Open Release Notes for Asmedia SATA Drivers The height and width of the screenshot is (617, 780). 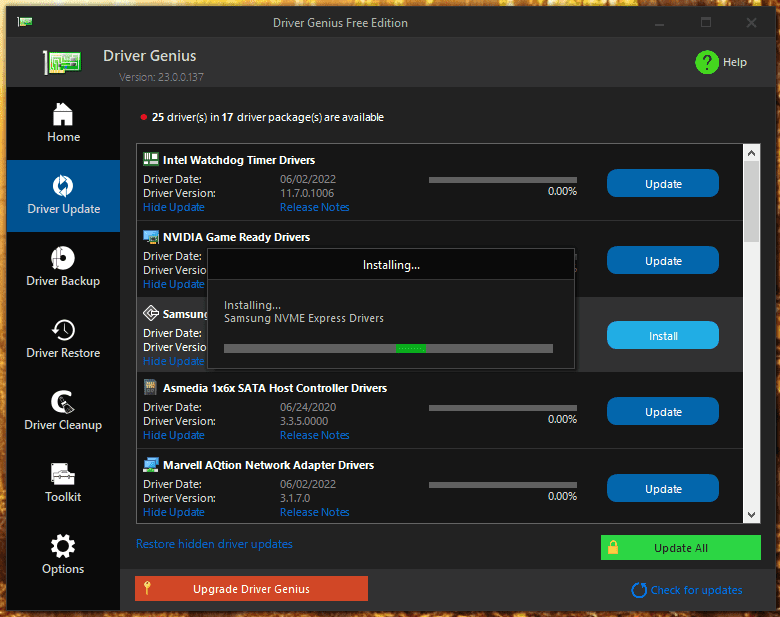pyautogui.click(x=314, y=435)
